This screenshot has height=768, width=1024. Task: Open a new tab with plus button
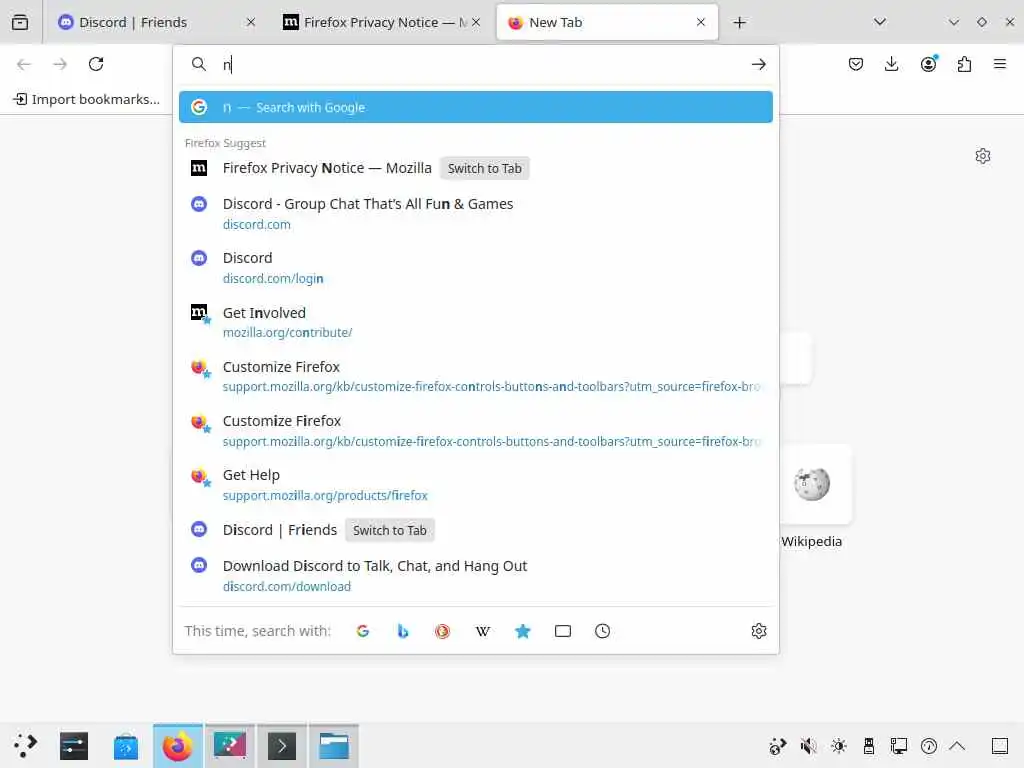pyautogui.click(x=739, y=22)
